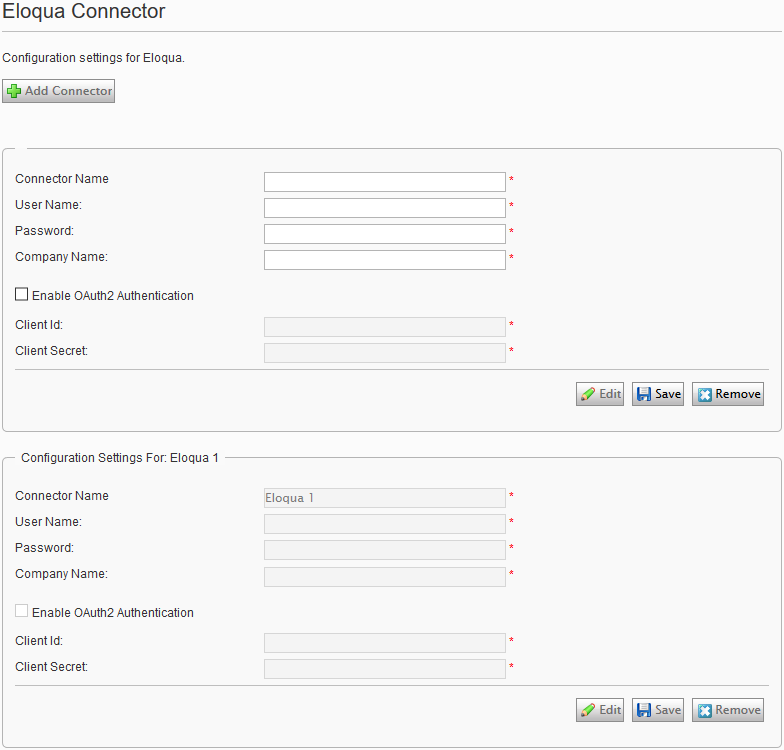This screenshot has height=750, width=784.
Task: Click the 'Configuration settings for Eloqua.' text
Action: point(94,58)
